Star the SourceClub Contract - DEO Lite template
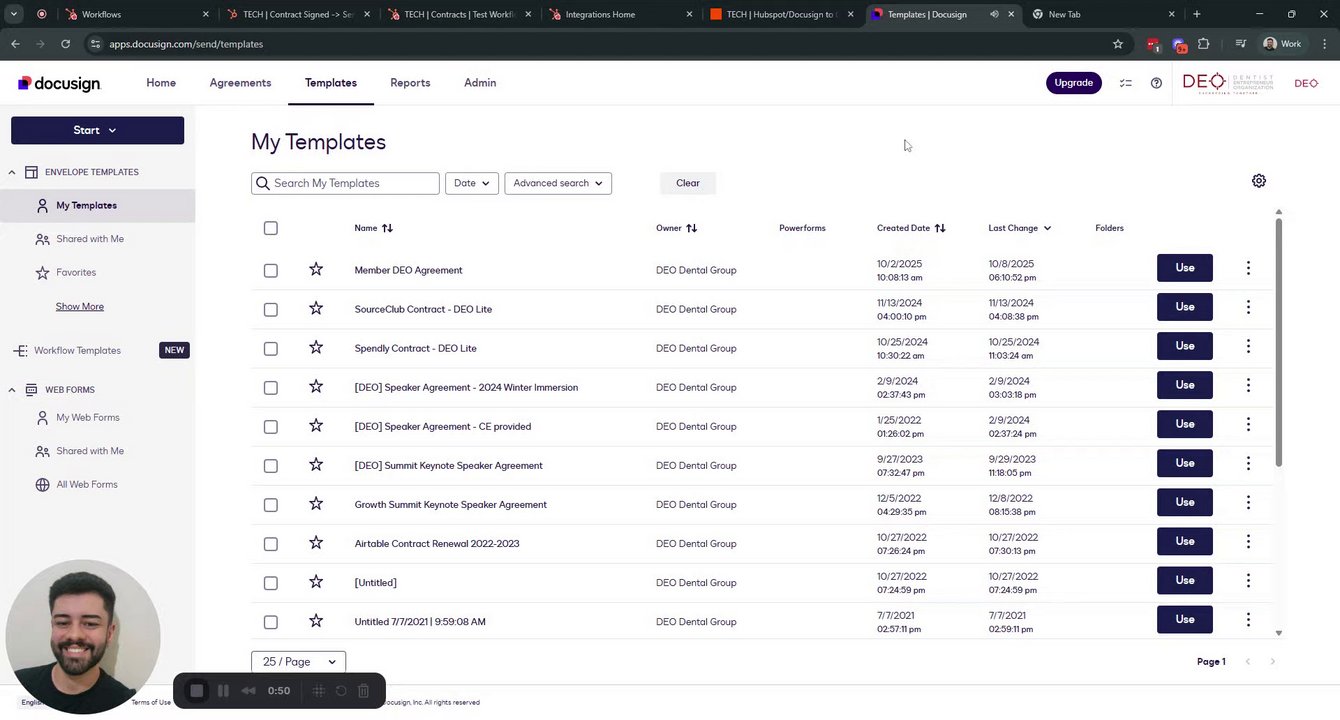This screenshot has width=1340, height=720. point(316,308)
